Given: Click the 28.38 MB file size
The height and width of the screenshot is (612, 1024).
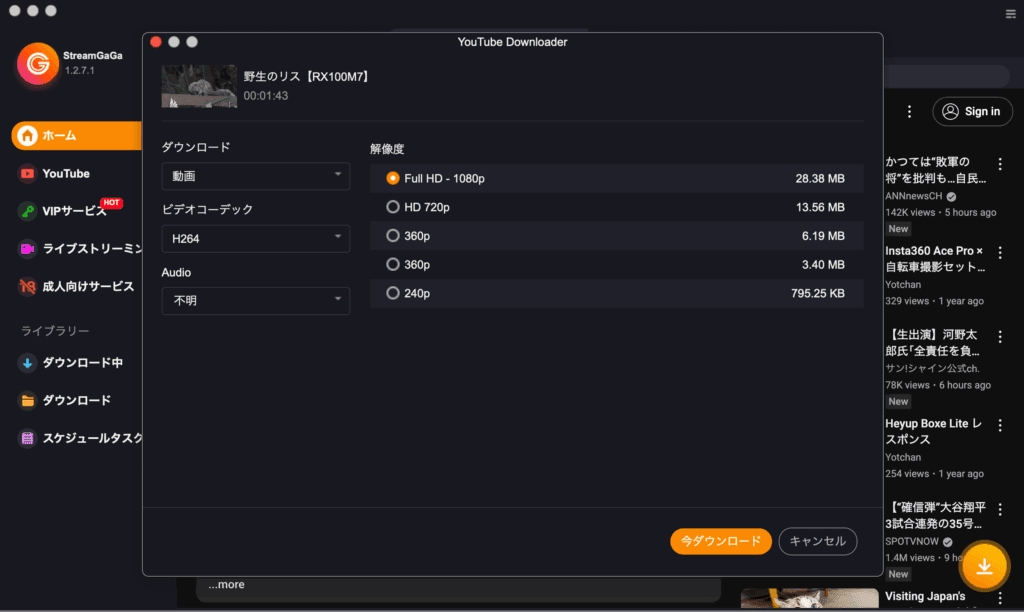Looking at the screenshot, I should click(820, 178).
